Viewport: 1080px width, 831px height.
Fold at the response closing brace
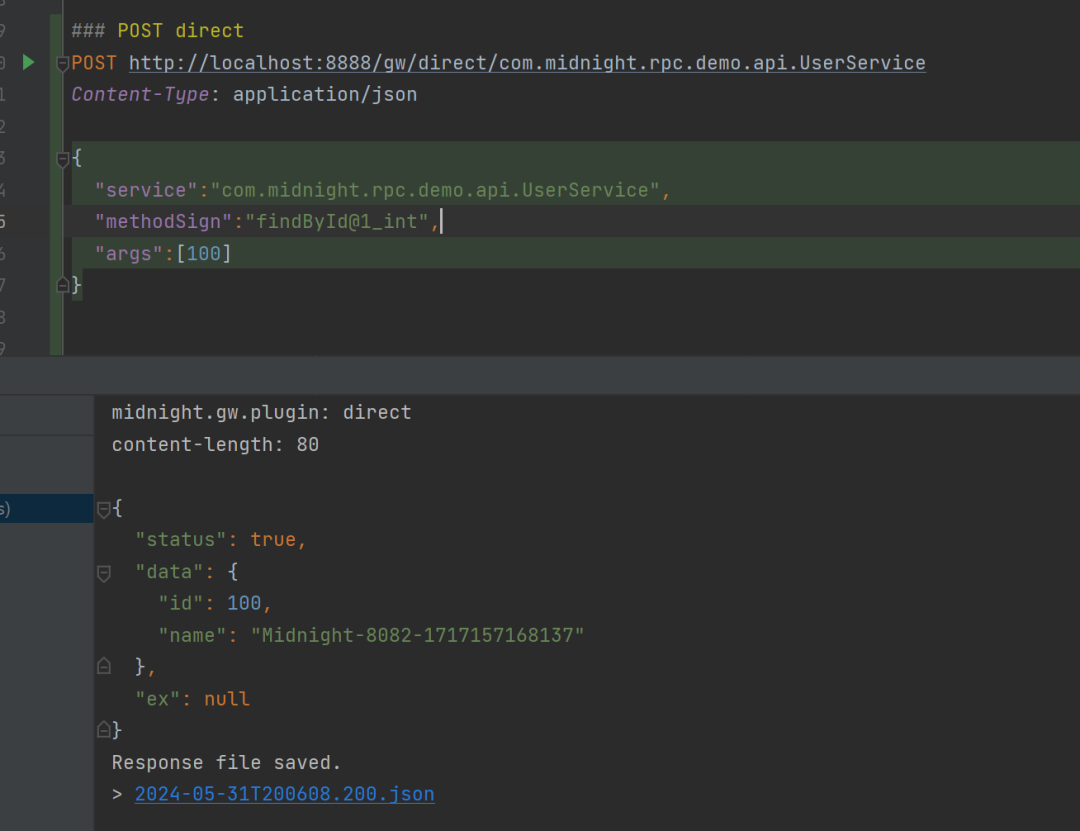click(x=104, y=730)
